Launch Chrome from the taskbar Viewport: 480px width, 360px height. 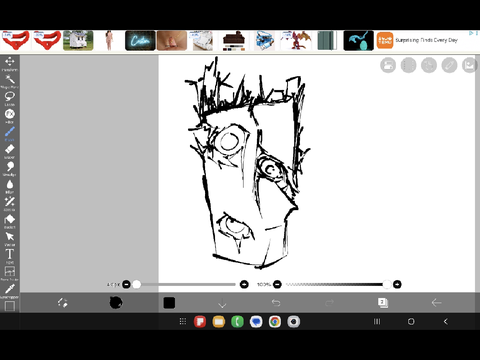click(275, 321)
